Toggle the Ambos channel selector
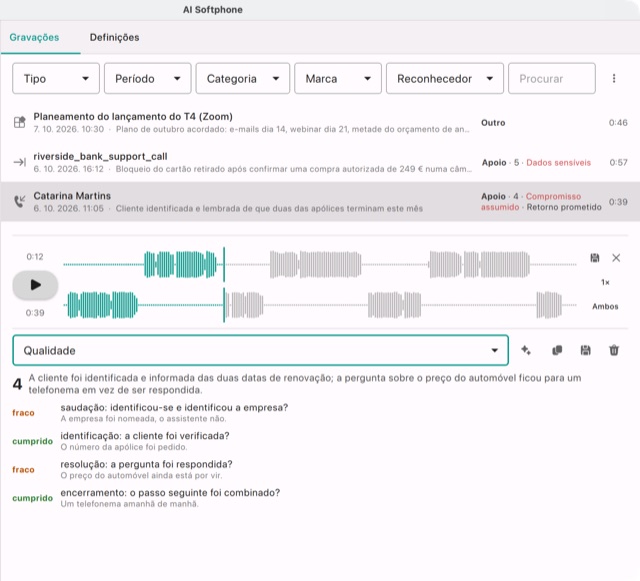Viewport: 640px width, 581px height. click(x=605, y=306)
